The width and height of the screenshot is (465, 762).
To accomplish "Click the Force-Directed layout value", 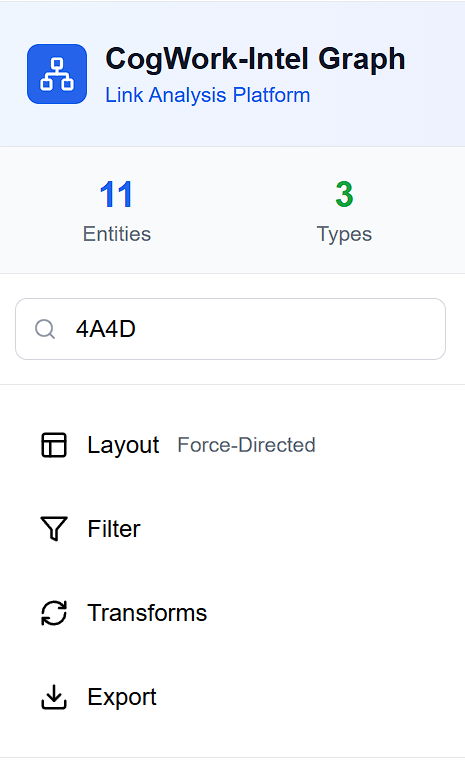I will [x=246, y=445].
